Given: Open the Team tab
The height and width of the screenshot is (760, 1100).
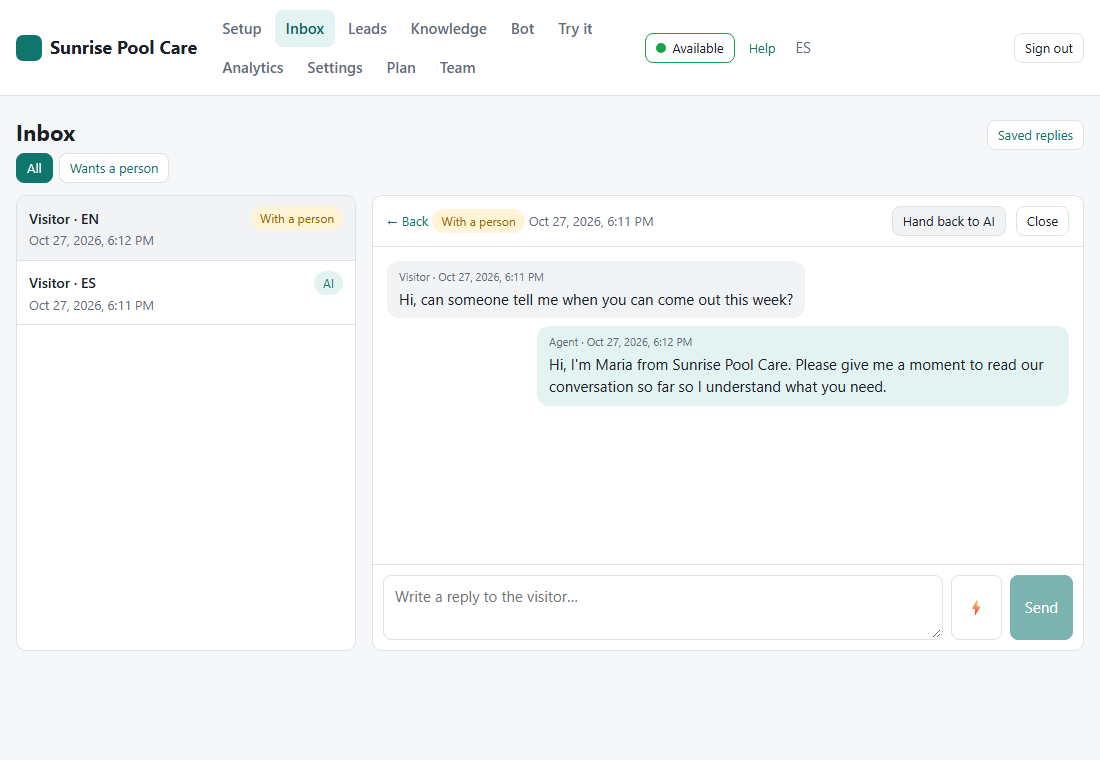Looking at the screenshot, I should point(457,68).
